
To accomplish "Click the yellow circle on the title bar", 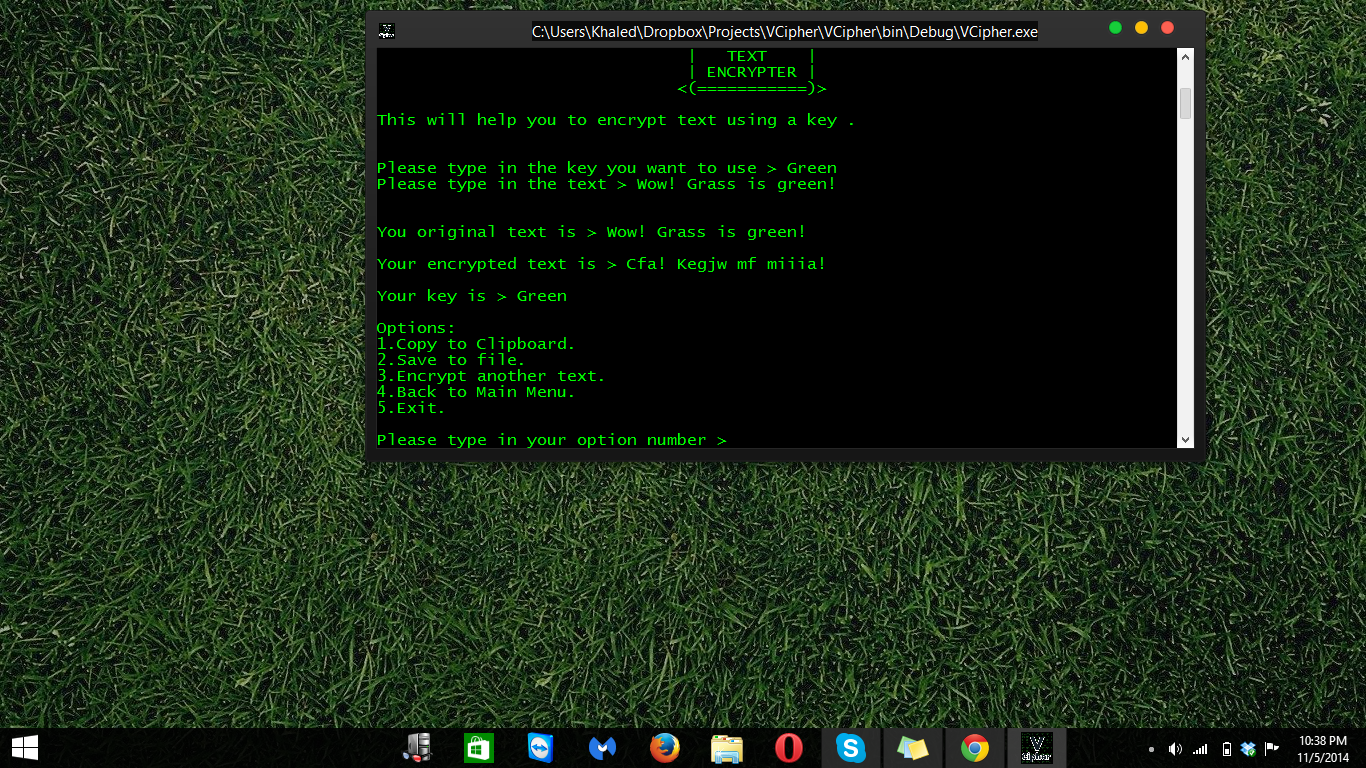I will pyautogui.click(x=1141, y=28).
